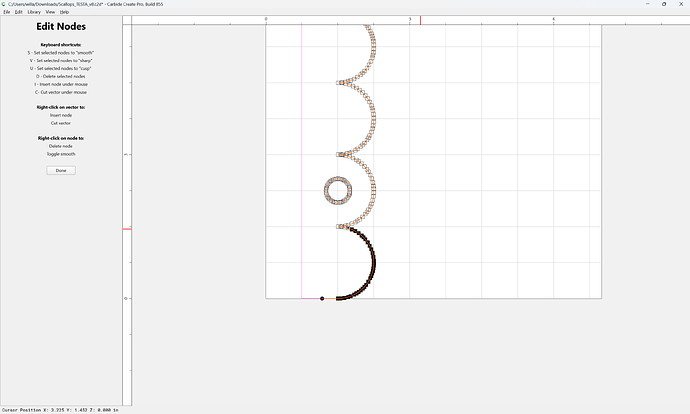The image size is (690, 414).
Task: Open the Help menu
Action: pos(64,12)
